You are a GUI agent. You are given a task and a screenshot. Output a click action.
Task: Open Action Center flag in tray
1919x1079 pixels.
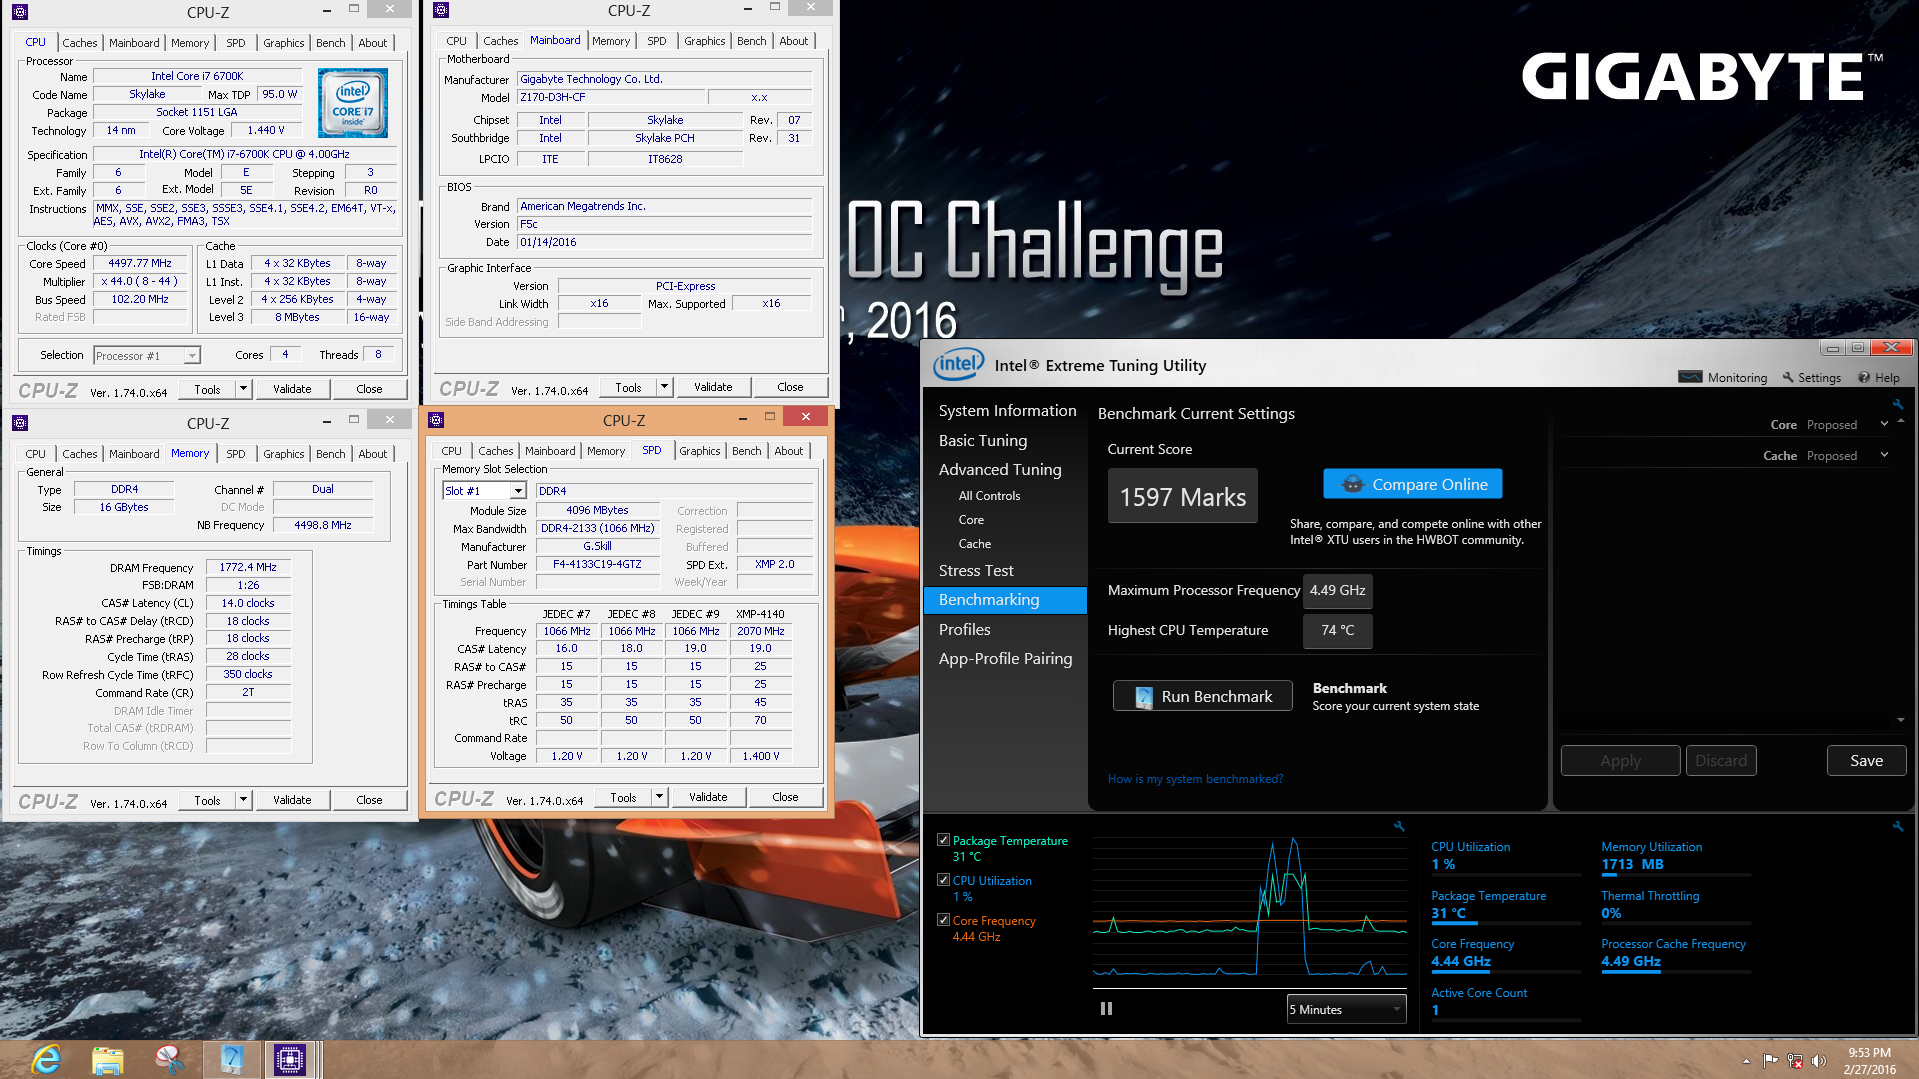pyautogui.click(x=1770, y=1061)
